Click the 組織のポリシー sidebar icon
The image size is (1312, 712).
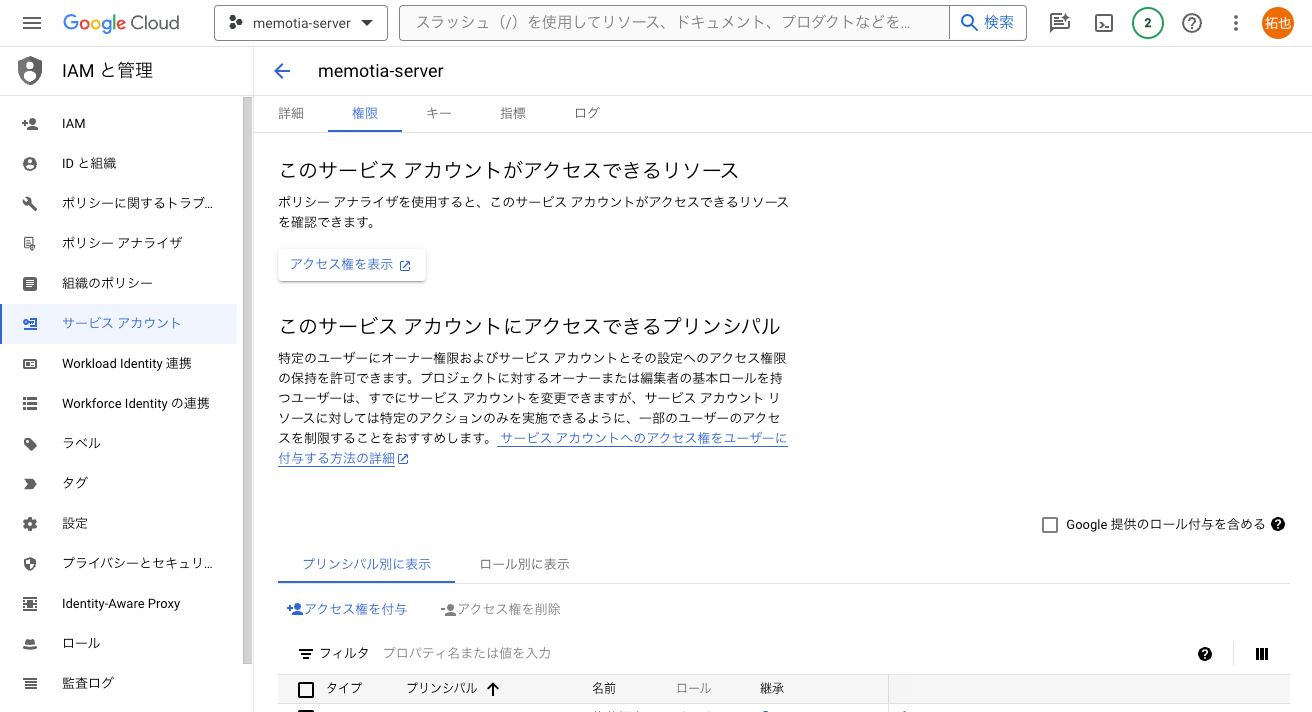coord(30,283)
